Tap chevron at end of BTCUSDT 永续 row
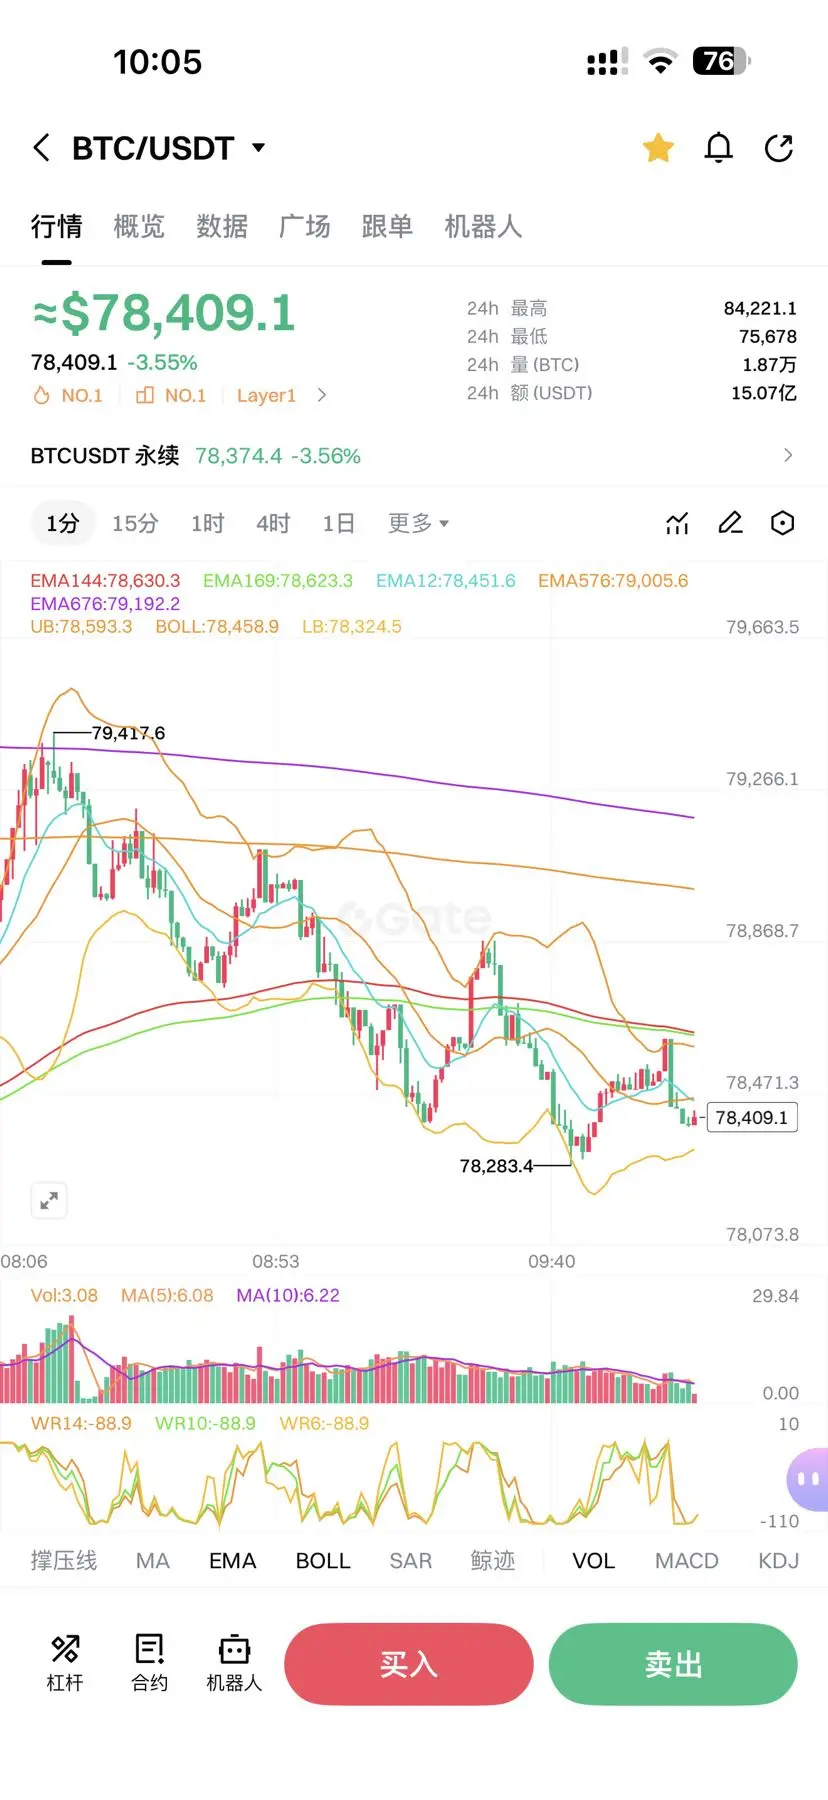This screenshot has width=828, height=1800. click(x=788, y=456)
